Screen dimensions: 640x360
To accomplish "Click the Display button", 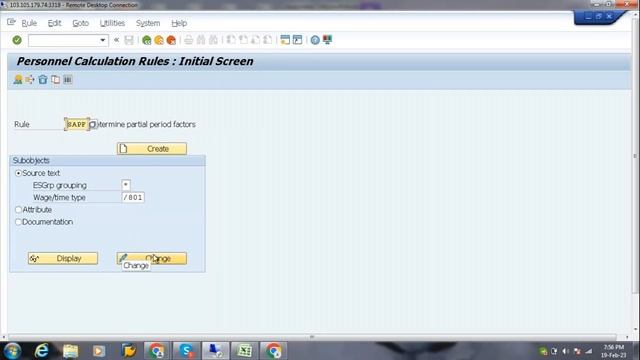I will pos(63,258).
